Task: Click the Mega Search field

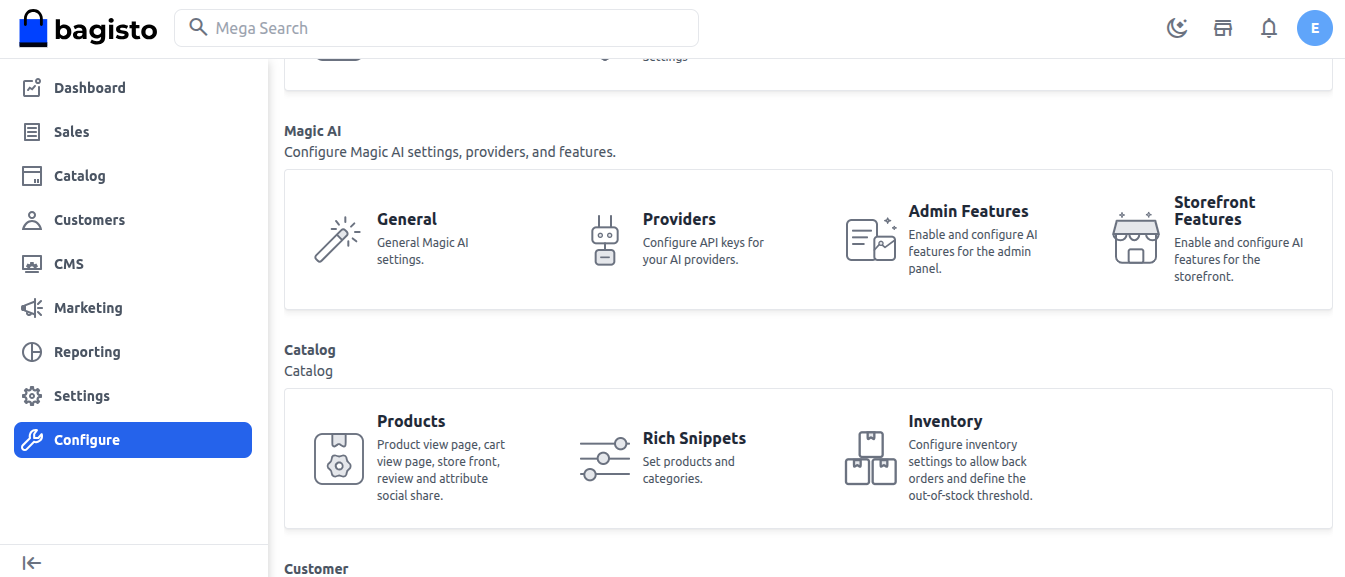Action: (x=436, y=28)
